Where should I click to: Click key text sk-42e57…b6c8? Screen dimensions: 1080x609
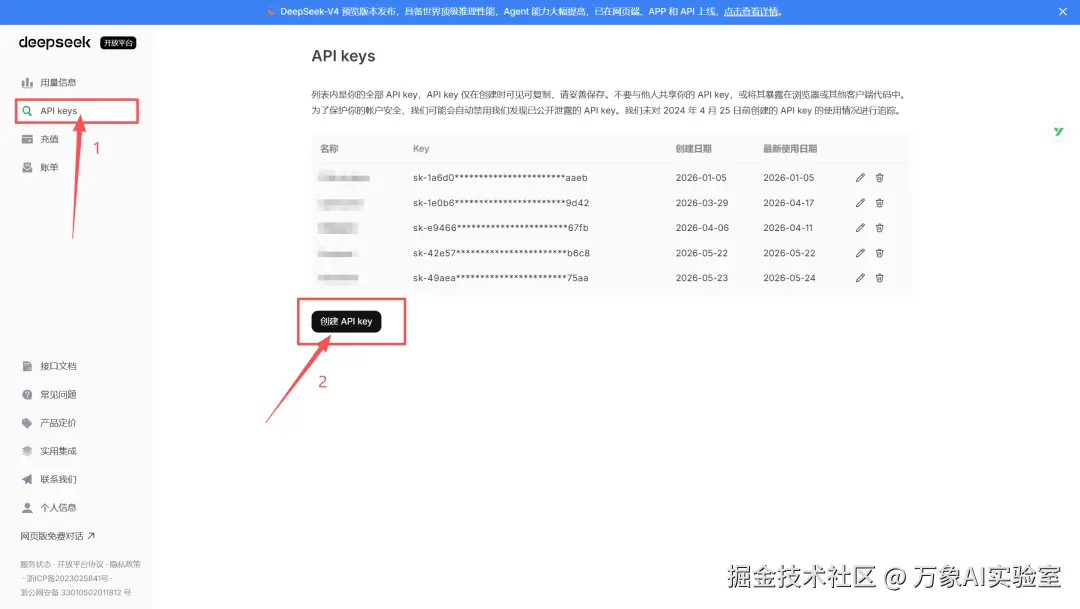[x=501, y=254]
